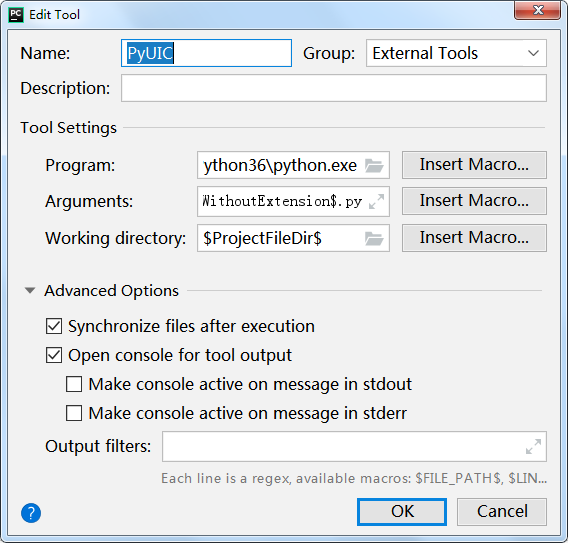Collapse the Advanced Options section
568x543 pixels.
click(x=30, y=291)
